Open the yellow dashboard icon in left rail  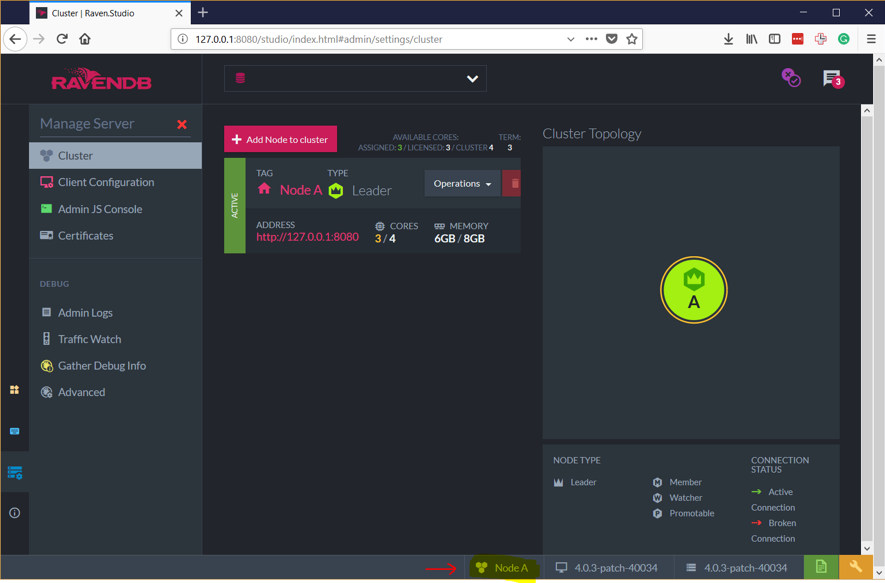[15, 390]
